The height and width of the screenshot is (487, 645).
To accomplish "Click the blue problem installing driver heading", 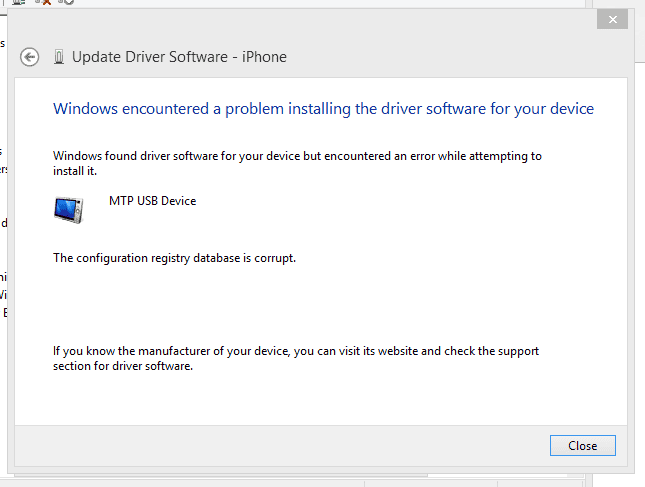I will pyautogui.click(x=323, y=109).
